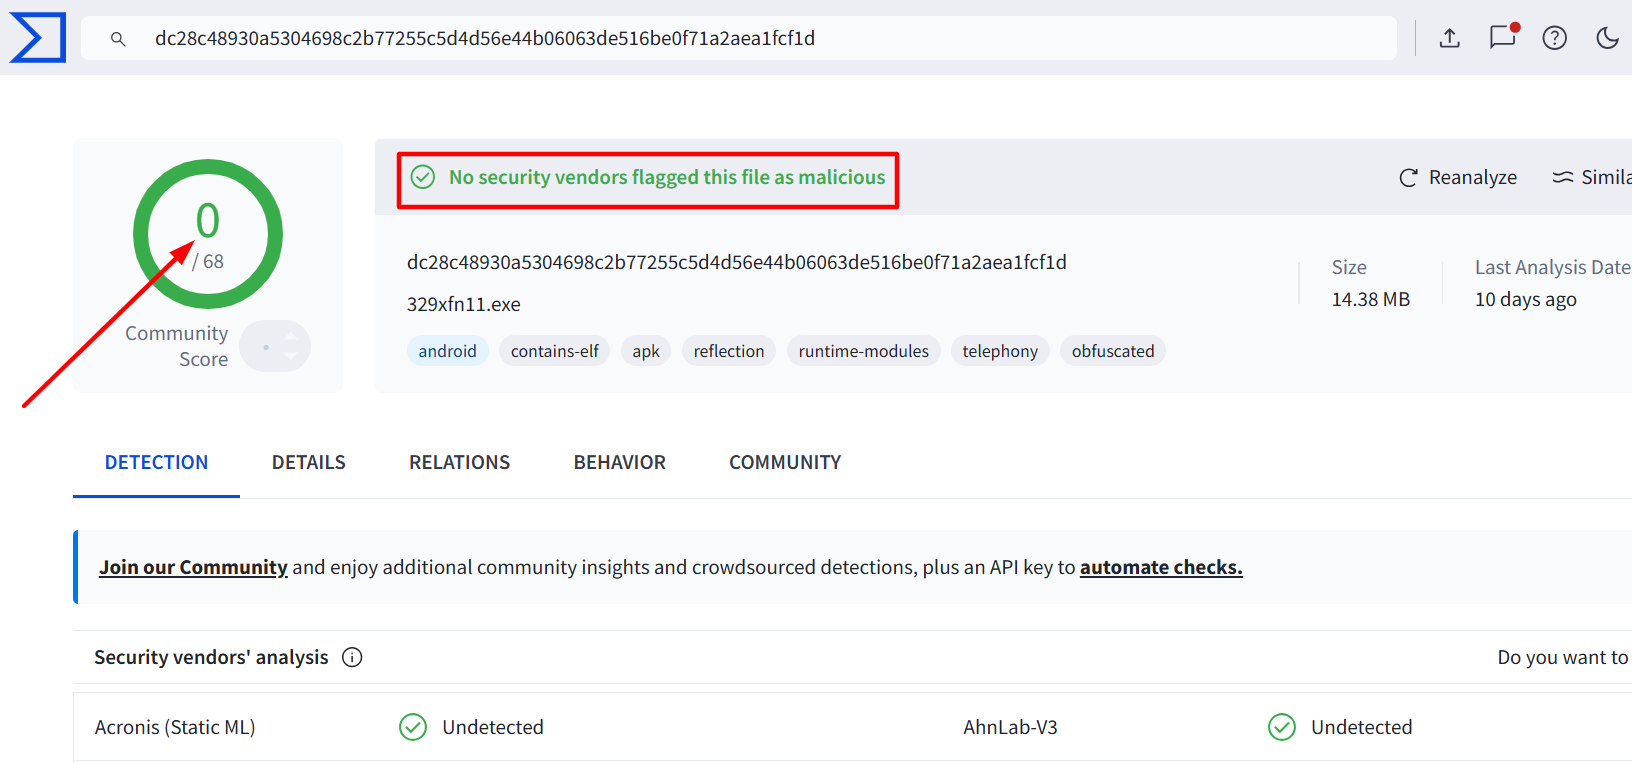Open the help question mark icon
The image size is (1632, 763).
pos(1555,38)
